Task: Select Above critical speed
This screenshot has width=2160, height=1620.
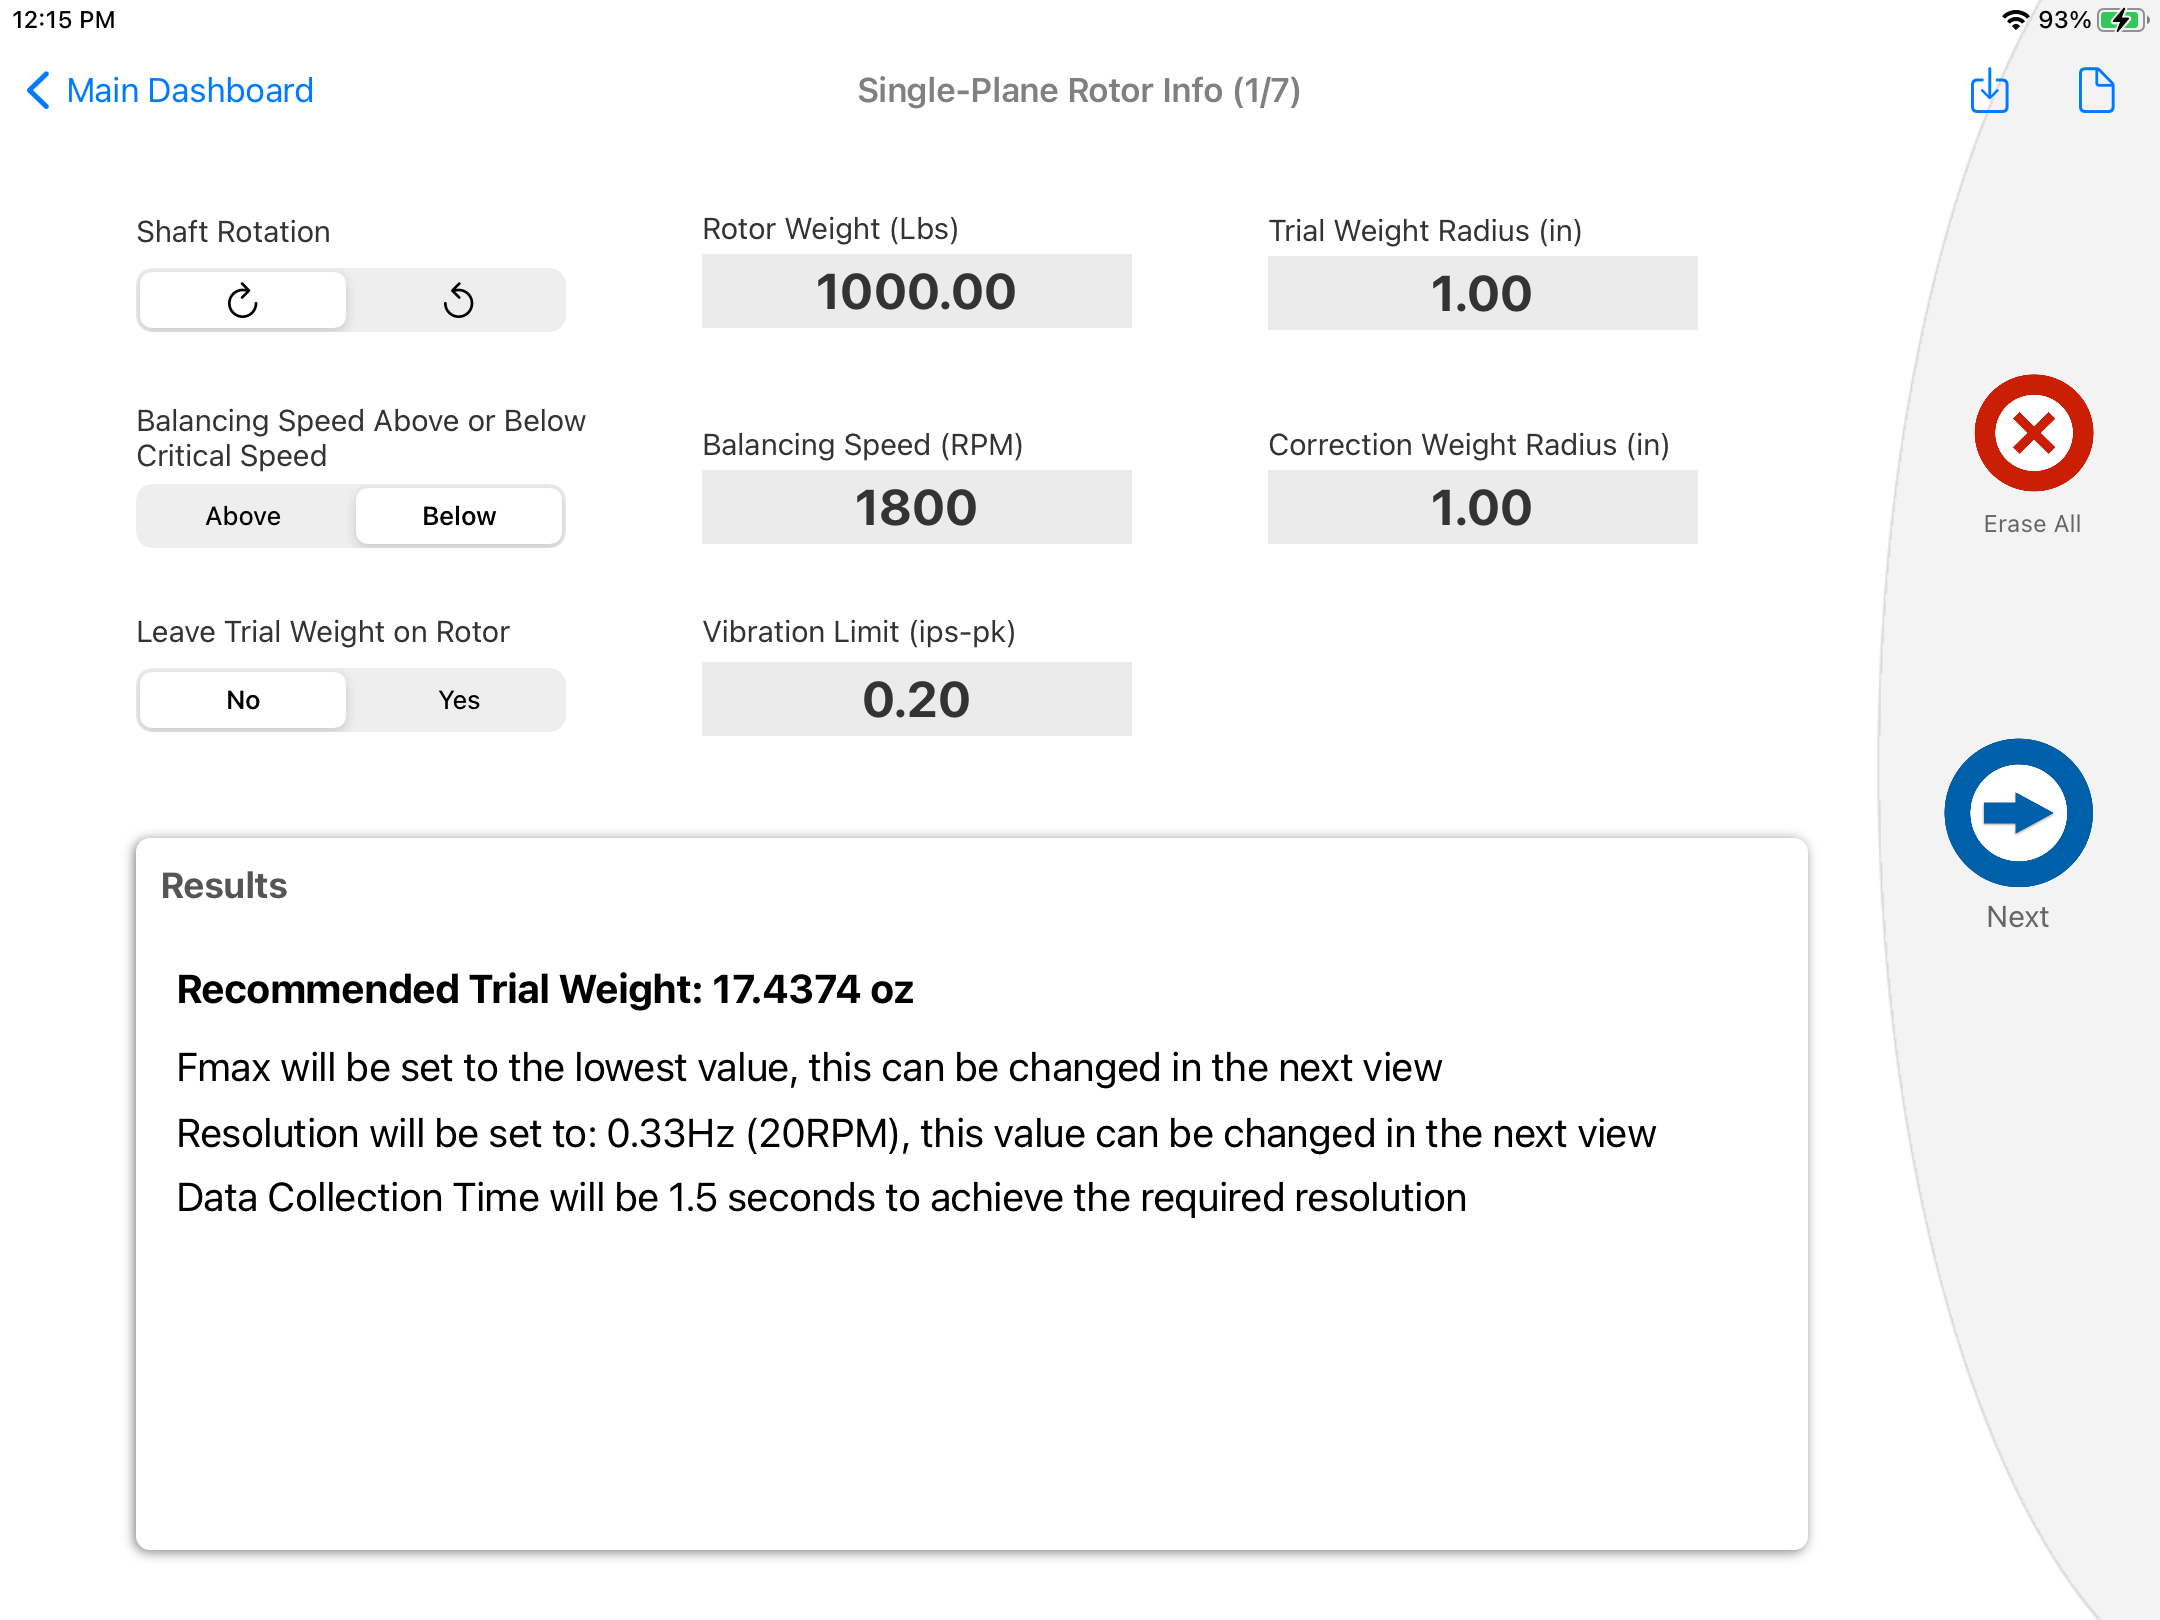Action: click(243, 516)
